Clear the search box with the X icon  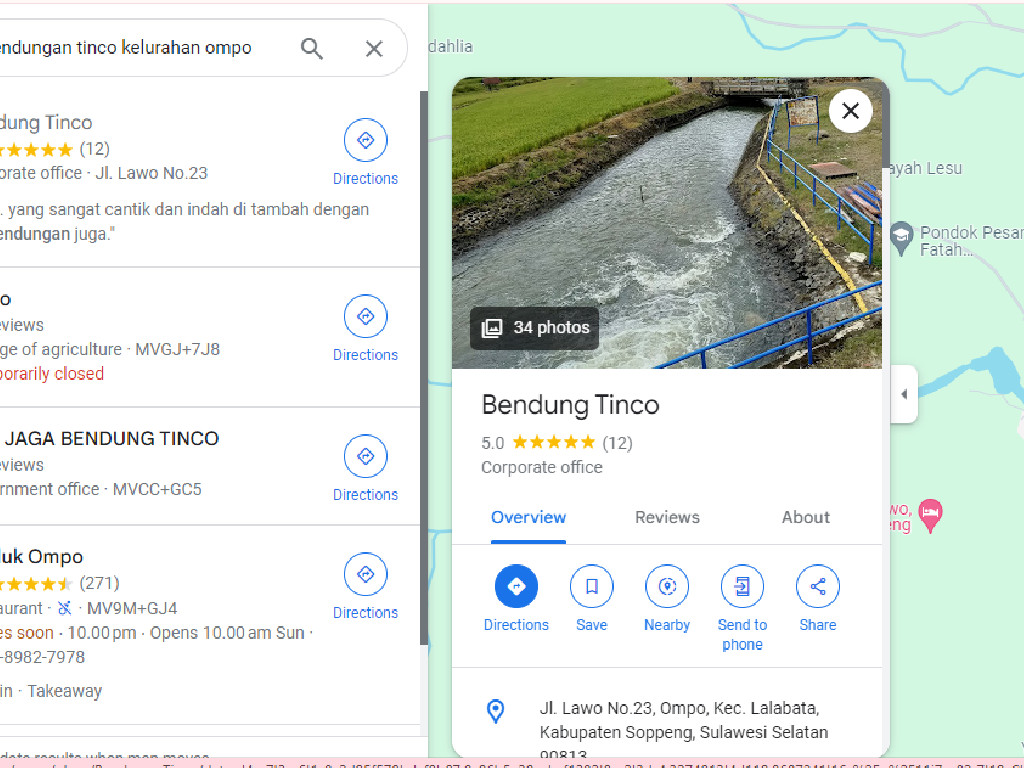[374, 48]
